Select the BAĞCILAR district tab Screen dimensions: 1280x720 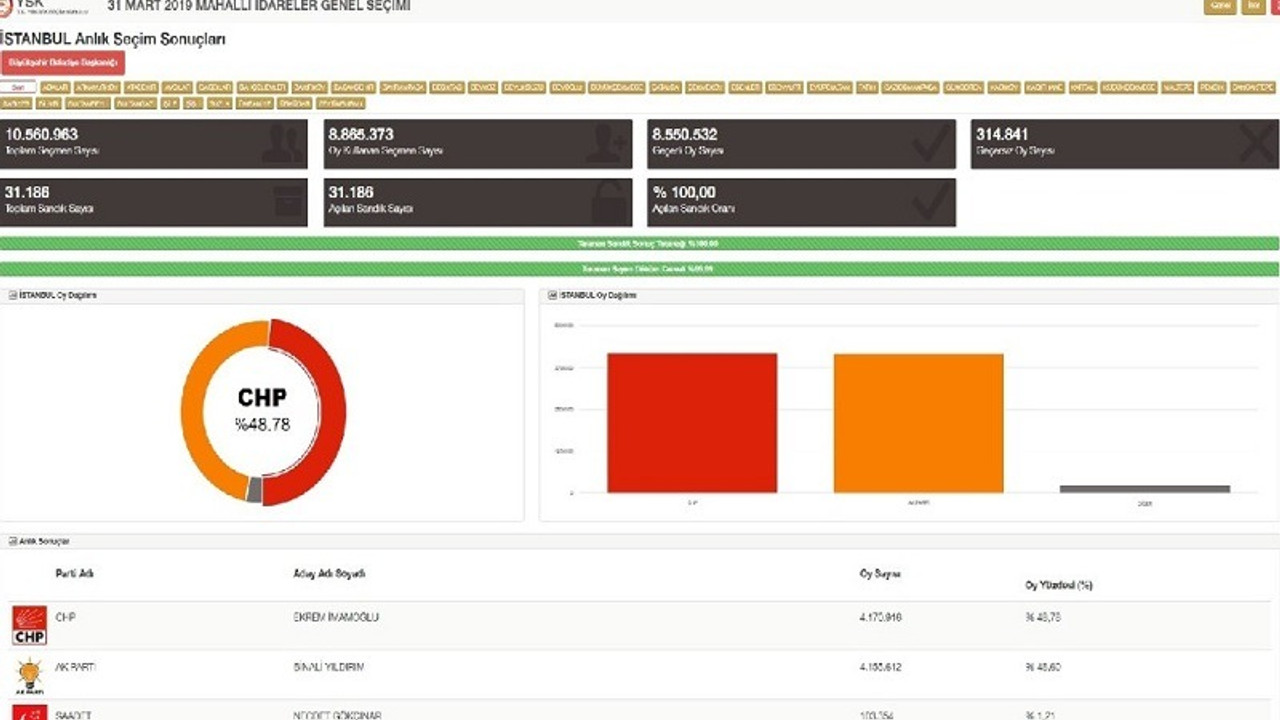pos(214,88)
